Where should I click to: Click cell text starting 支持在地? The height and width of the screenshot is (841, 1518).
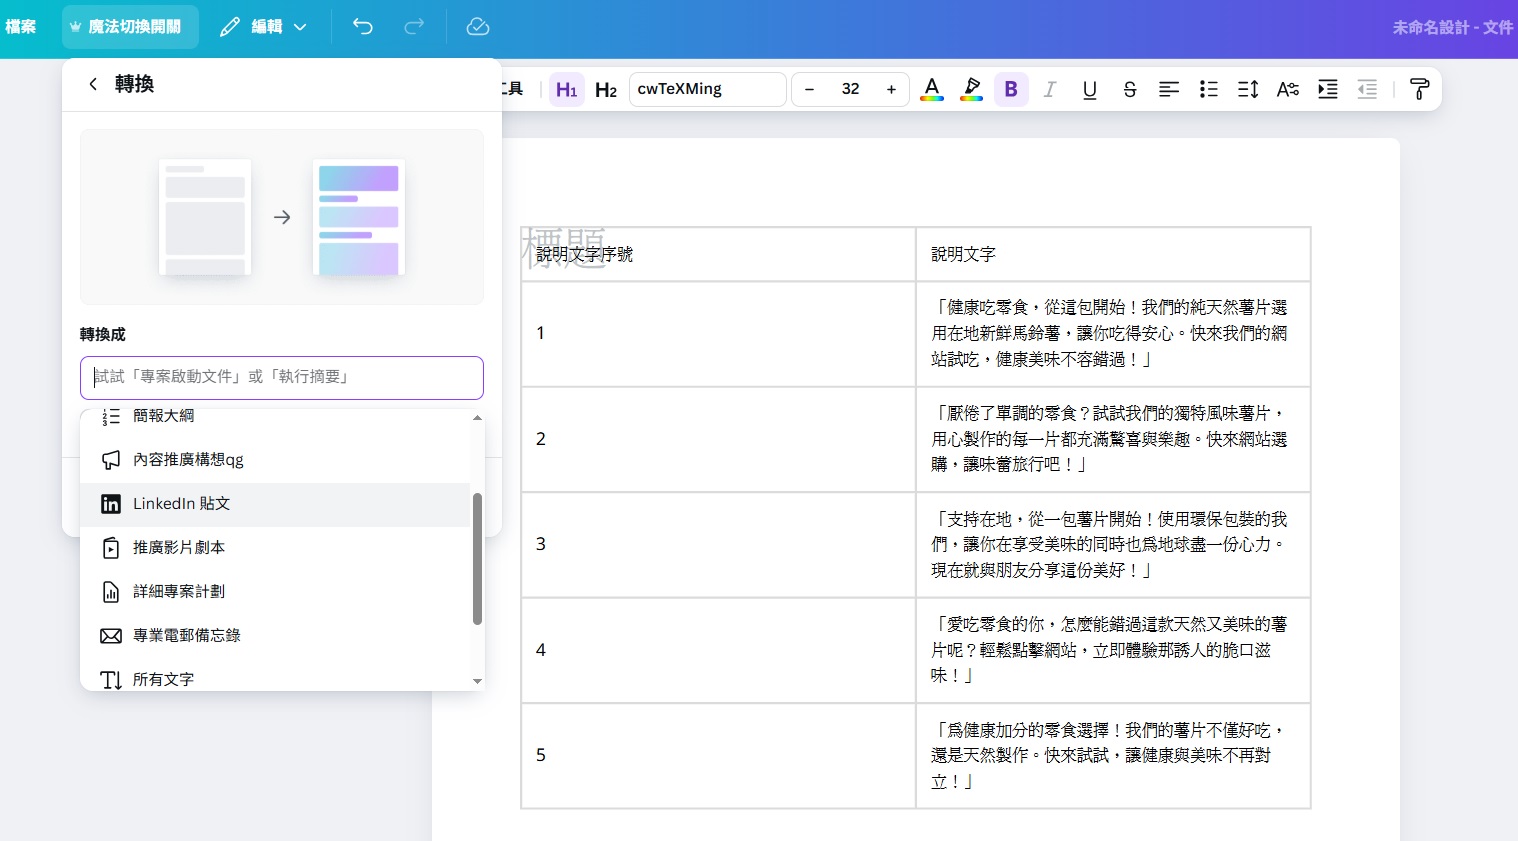[1109, 544]
